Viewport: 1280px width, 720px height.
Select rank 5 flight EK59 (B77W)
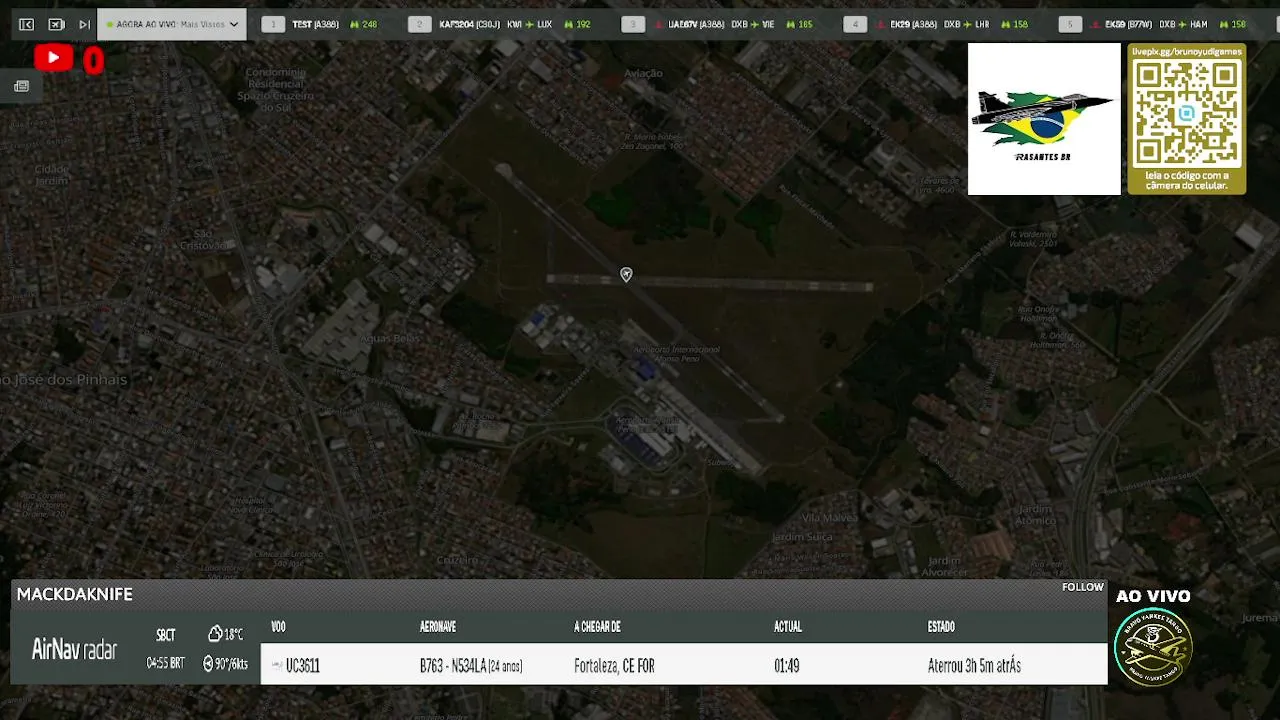[1129, 24]
